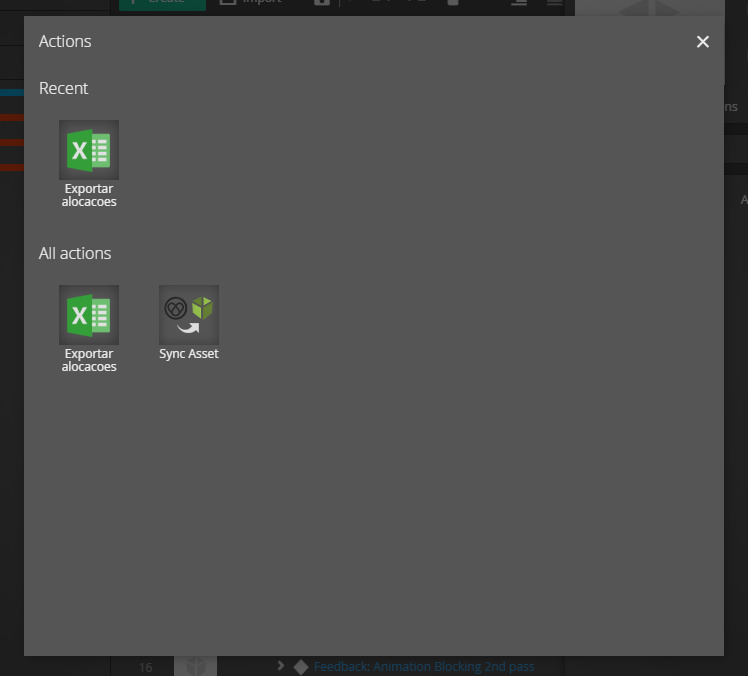Click the diamond icon beside the Feedback task
The width and height of the screenshot is (748, 676).
tap(301, 667)
